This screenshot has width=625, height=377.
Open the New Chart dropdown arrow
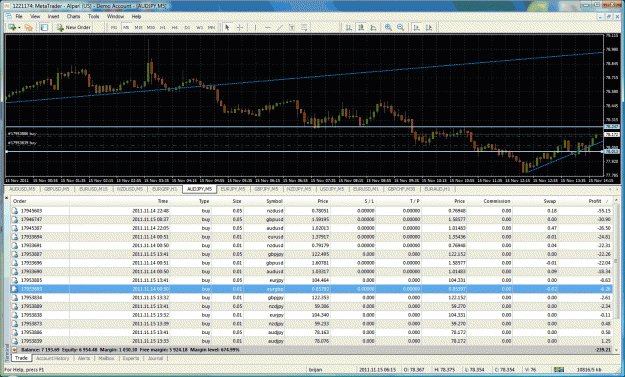point(19,27)
